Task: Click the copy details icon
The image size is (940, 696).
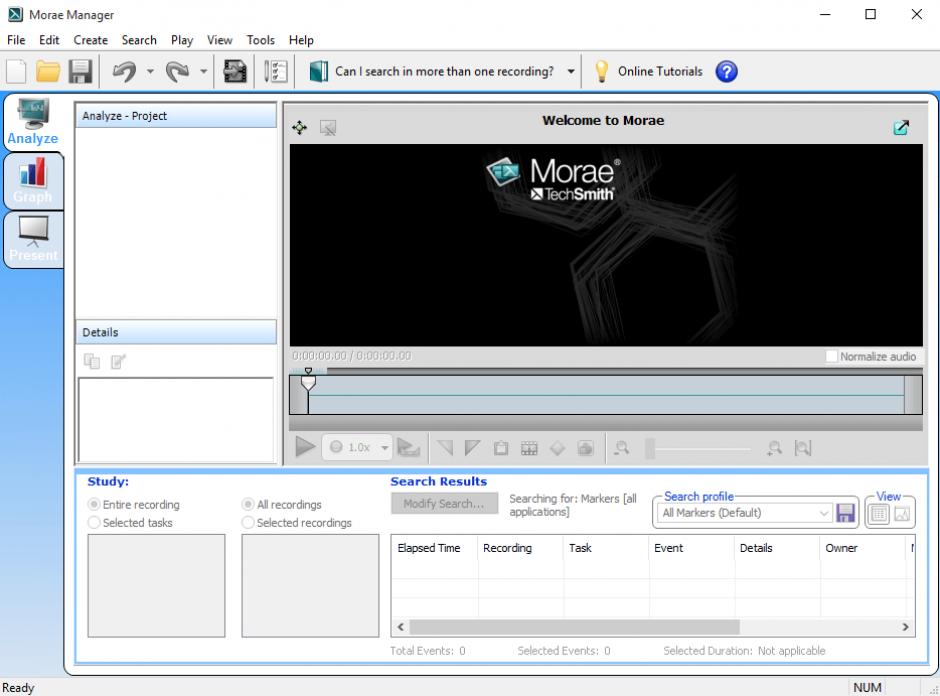Action: [92, 361]
